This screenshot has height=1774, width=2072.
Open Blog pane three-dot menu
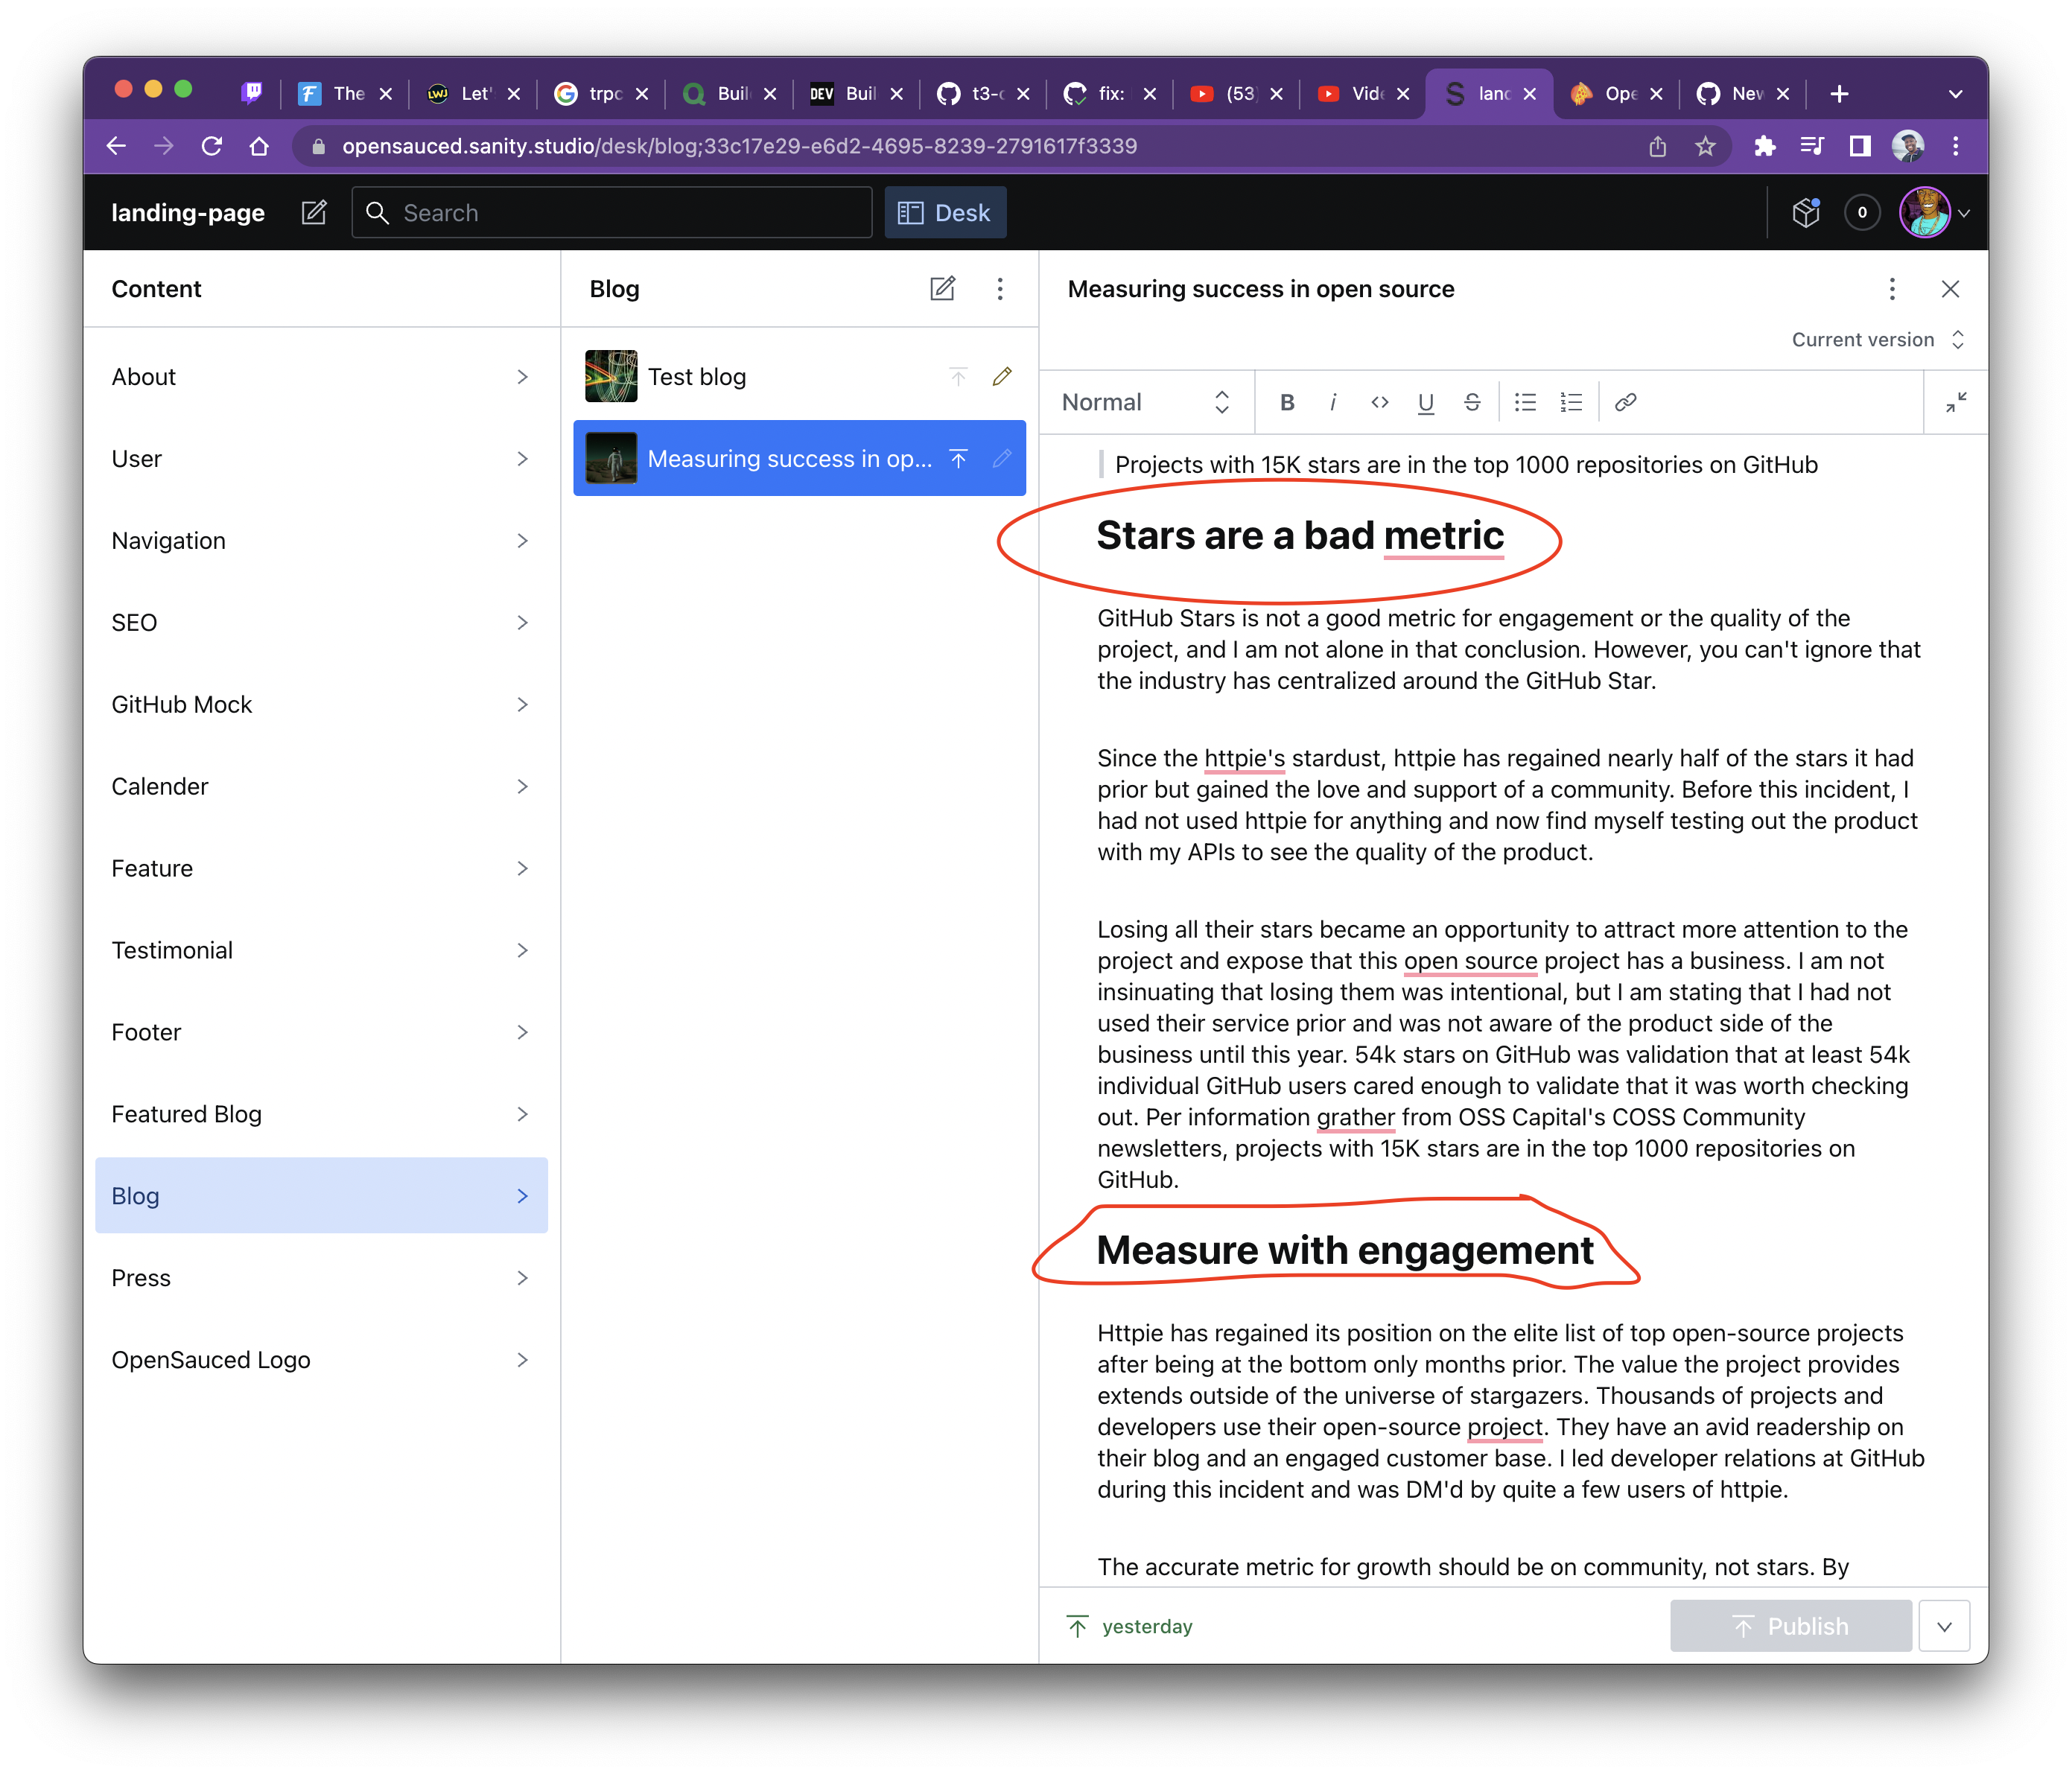(999, 289)
